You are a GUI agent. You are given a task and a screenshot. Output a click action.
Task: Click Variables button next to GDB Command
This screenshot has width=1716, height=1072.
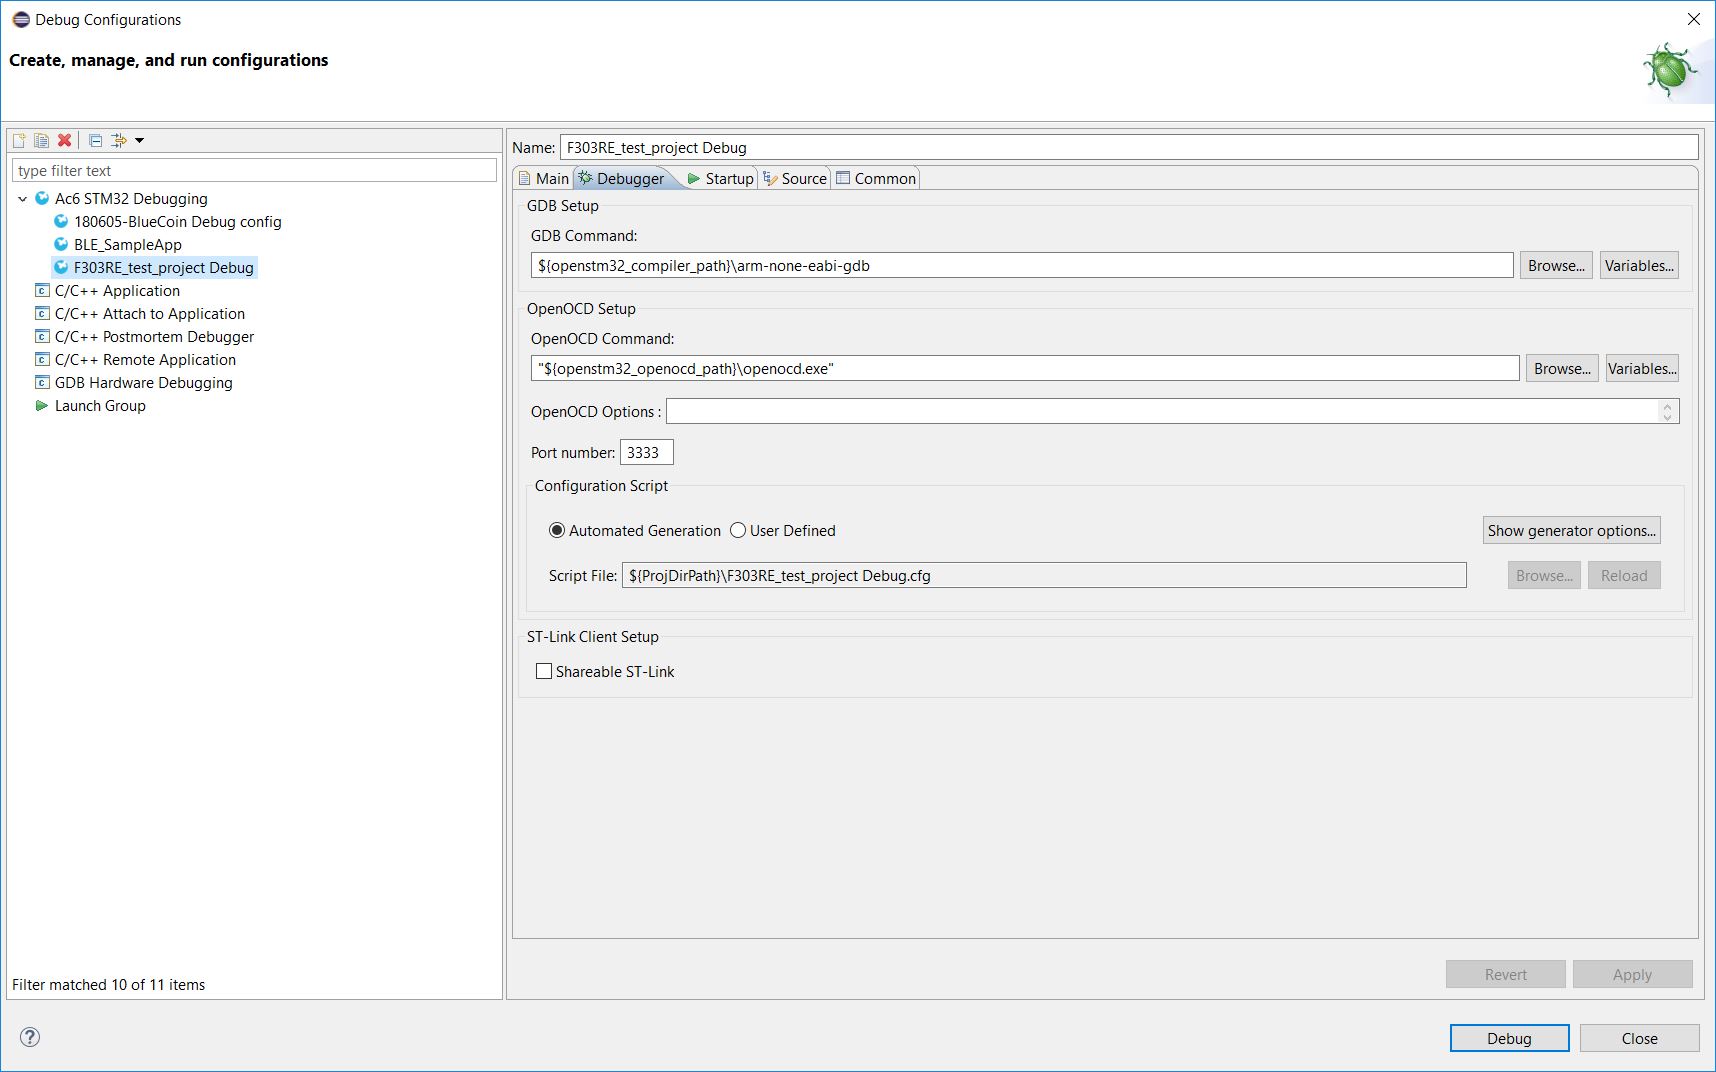pyautogui.click(x=1638, y=265)
